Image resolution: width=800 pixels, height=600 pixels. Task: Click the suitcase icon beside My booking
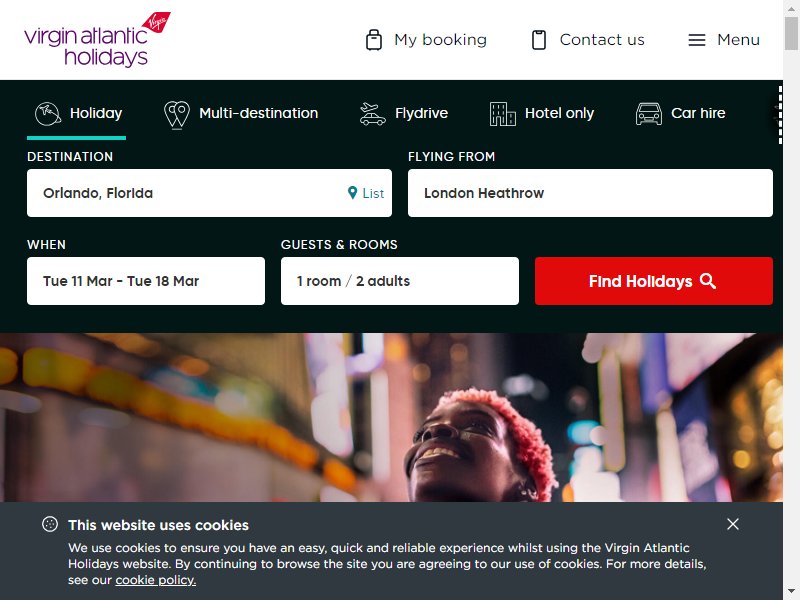click(x=374, y=40)
